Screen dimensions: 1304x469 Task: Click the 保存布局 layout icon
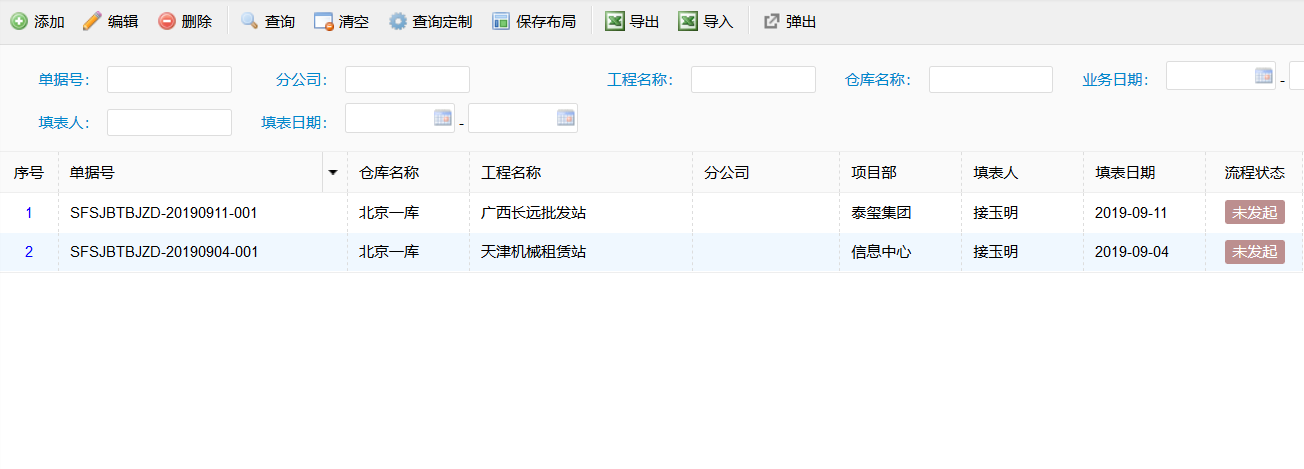502,21
